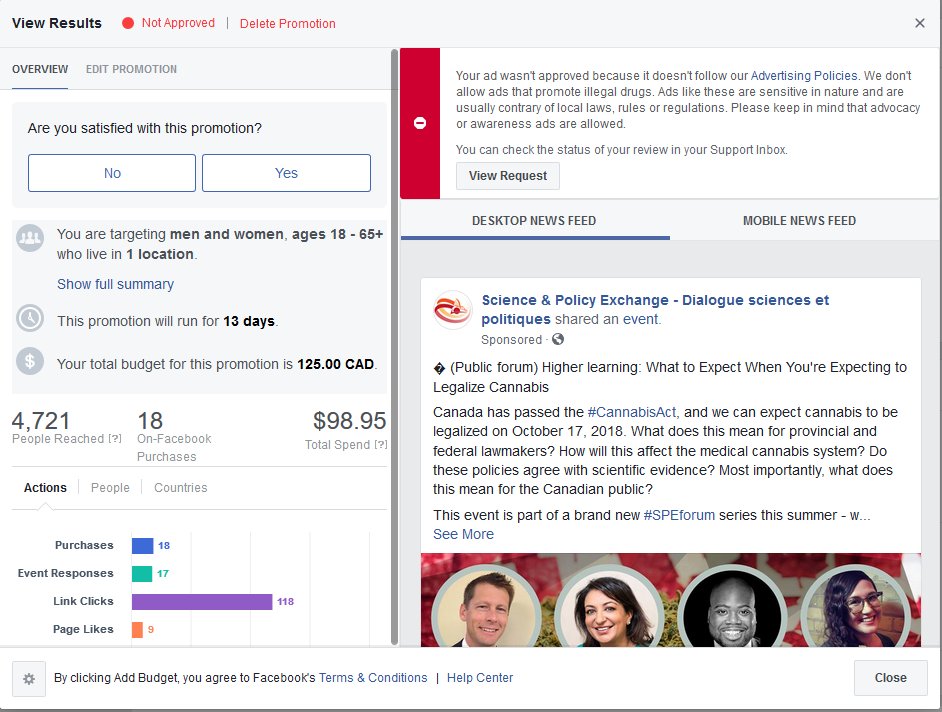This screenshot has height=712, width=942.
Task: Click the 4,721 People Reached value
Action: [41, 420]
